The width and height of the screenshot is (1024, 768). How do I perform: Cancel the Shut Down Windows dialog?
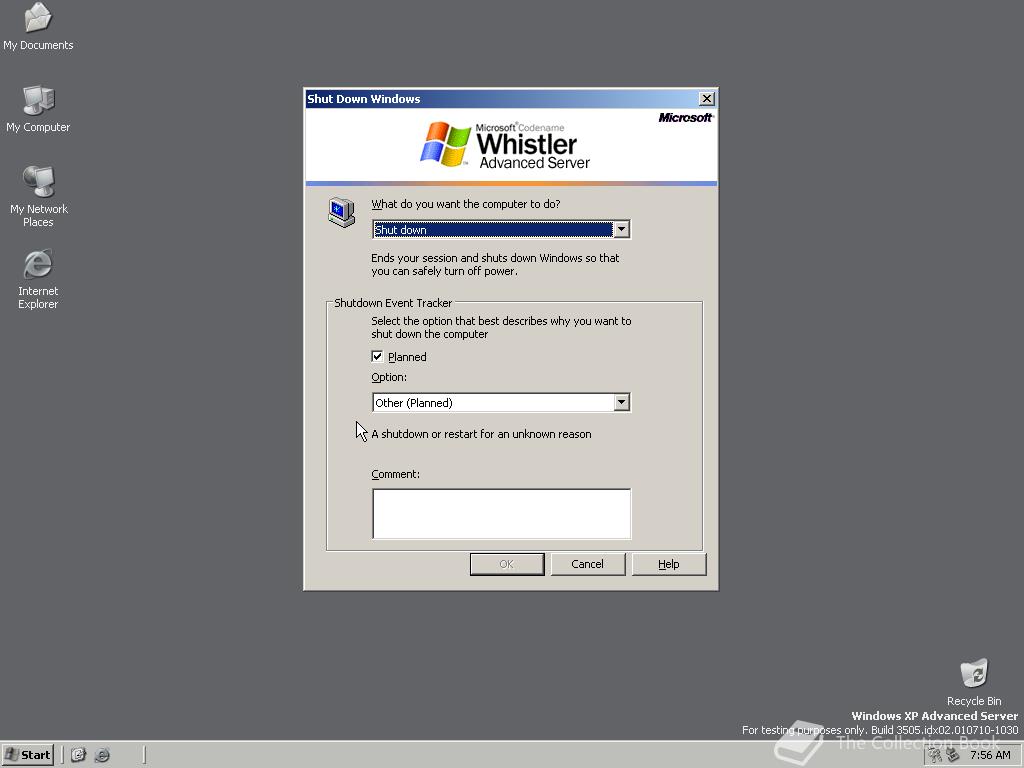[588, 564]
